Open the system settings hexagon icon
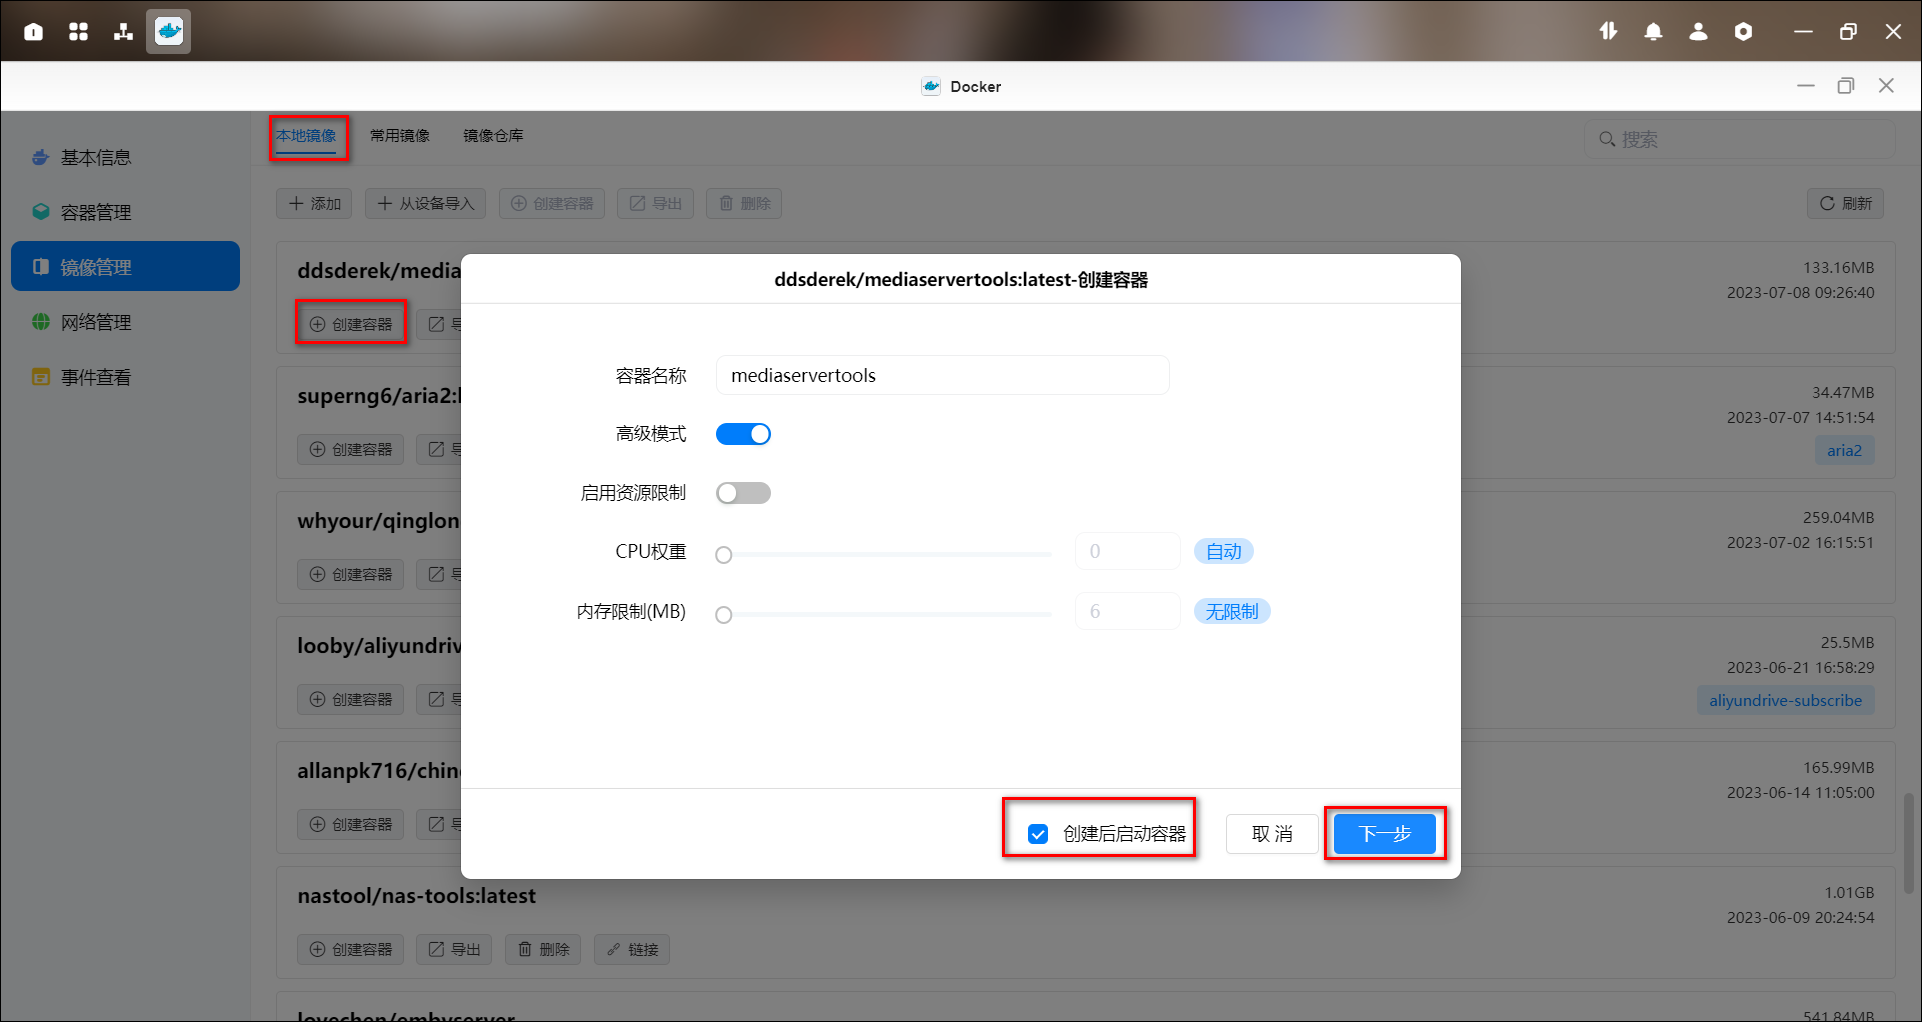Viewport: 1922px width, 1022px height. 1743,32
